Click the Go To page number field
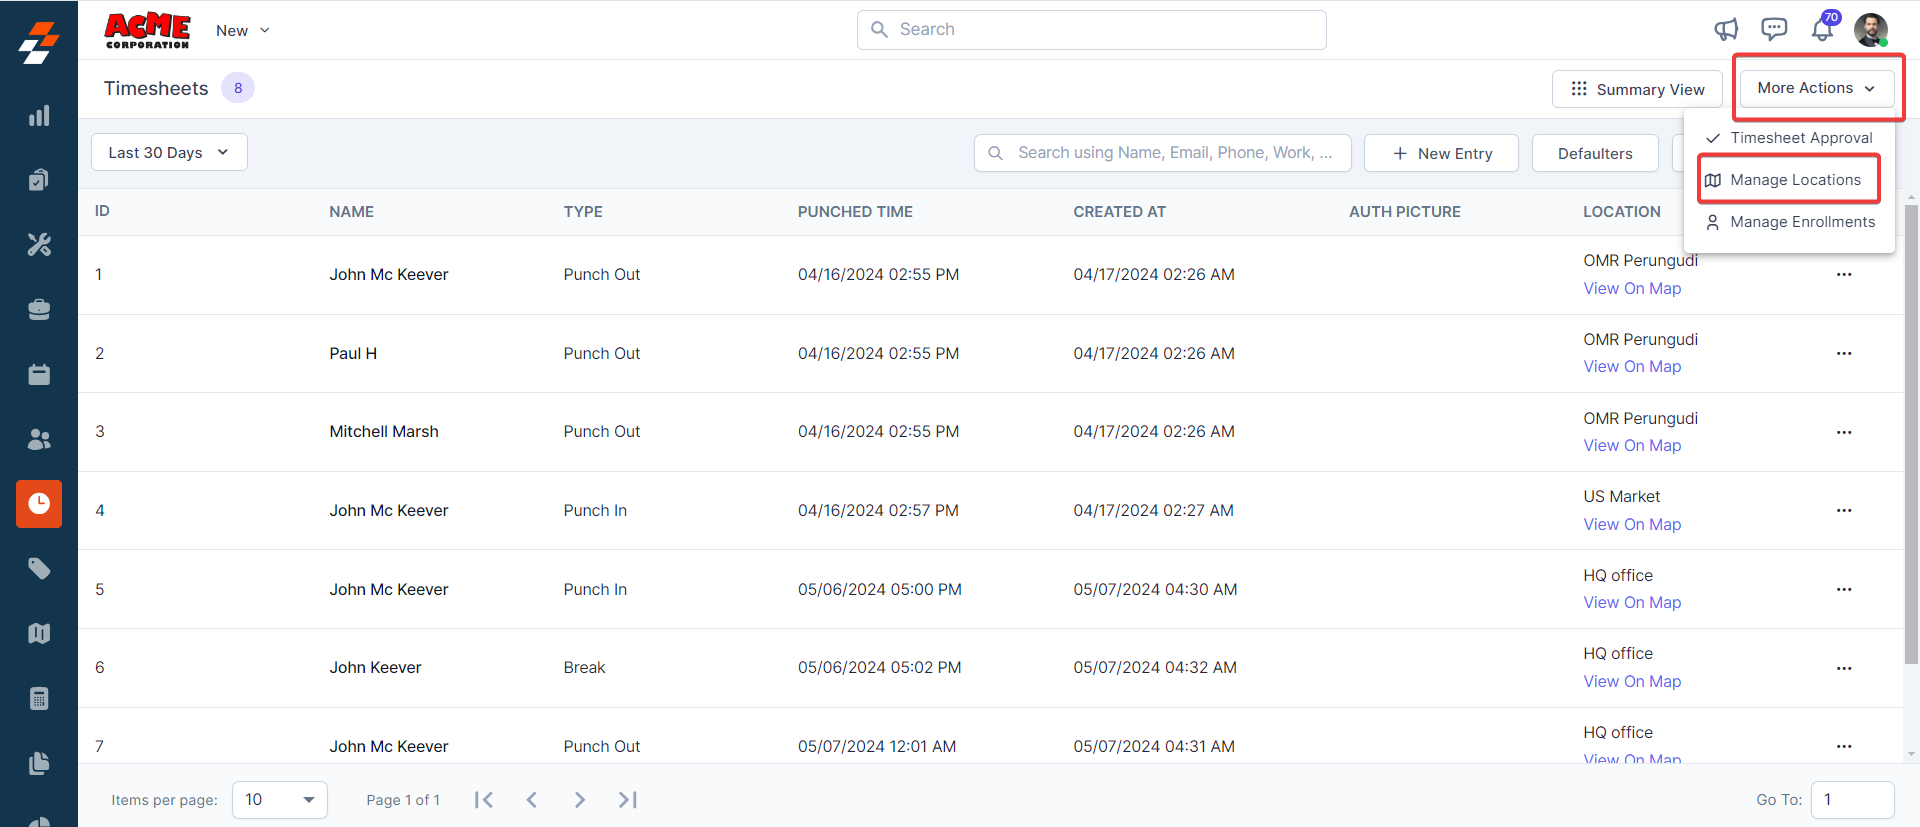The width and height of the screenshot is (1920, 827). 1851,800
